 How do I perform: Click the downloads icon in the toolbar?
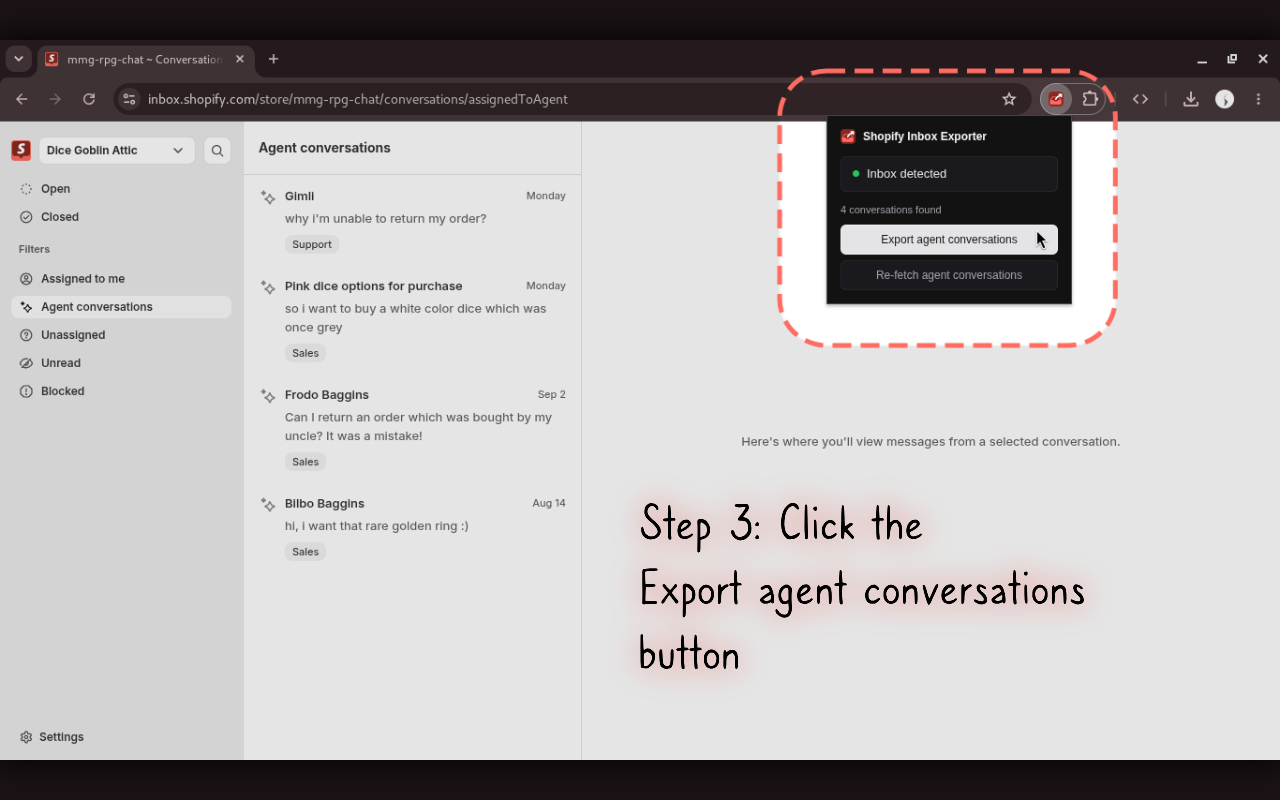point(1190,99)
